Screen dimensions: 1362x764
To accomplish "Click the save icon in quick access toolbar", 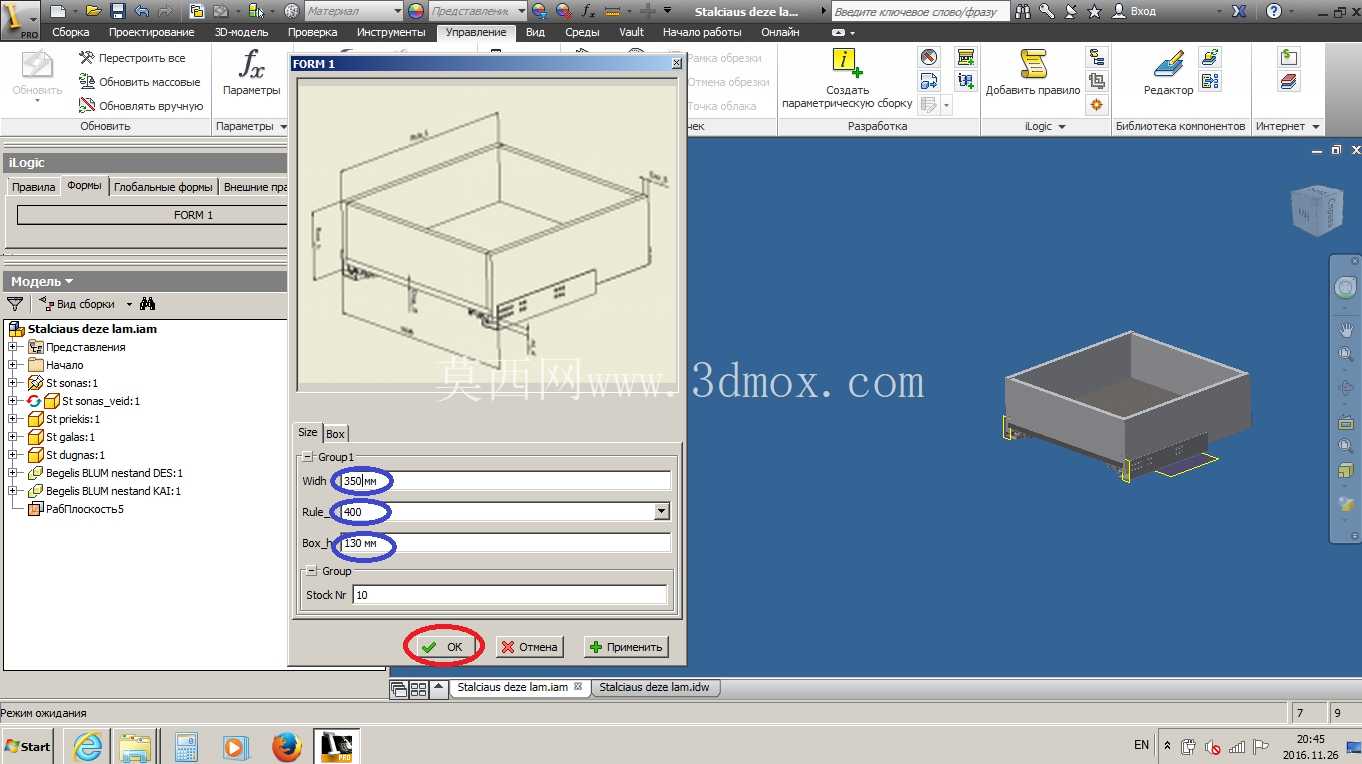I will coord(117,11).
